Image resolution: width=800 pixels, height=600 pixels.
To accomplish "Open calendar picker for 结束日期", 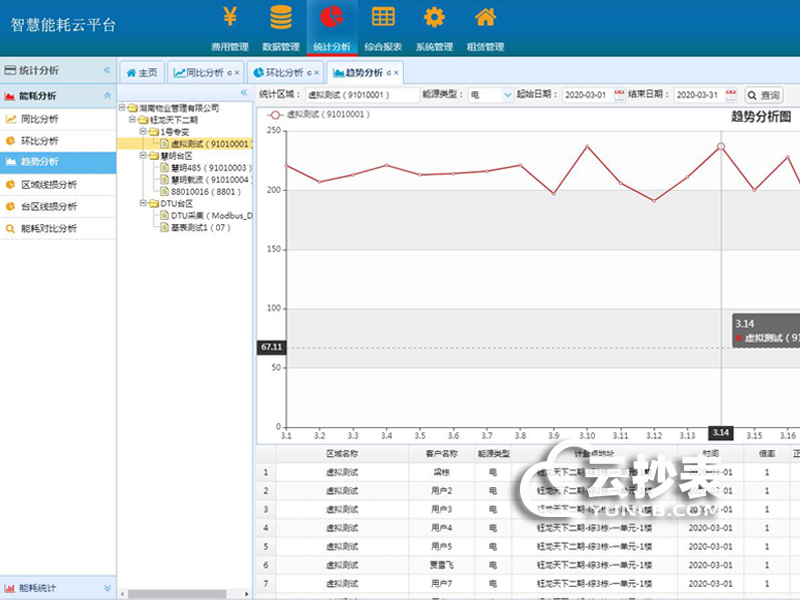I will 731,95.
